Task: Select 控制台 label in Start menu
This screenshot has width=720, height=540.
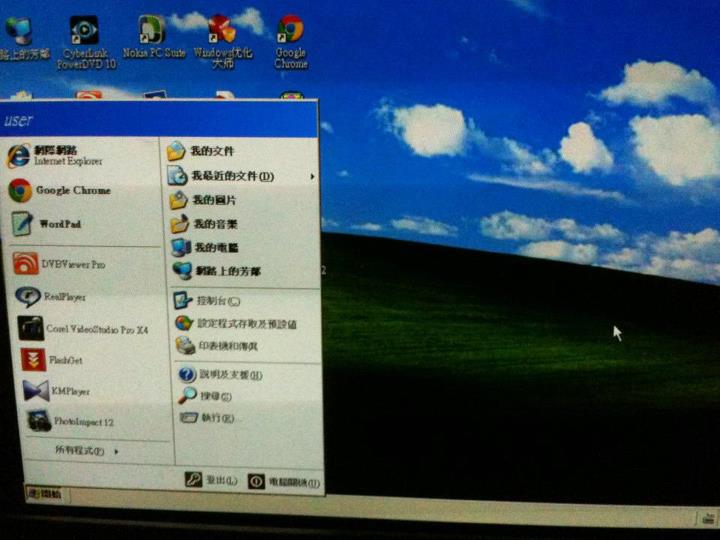Action: tap(218, 301)
